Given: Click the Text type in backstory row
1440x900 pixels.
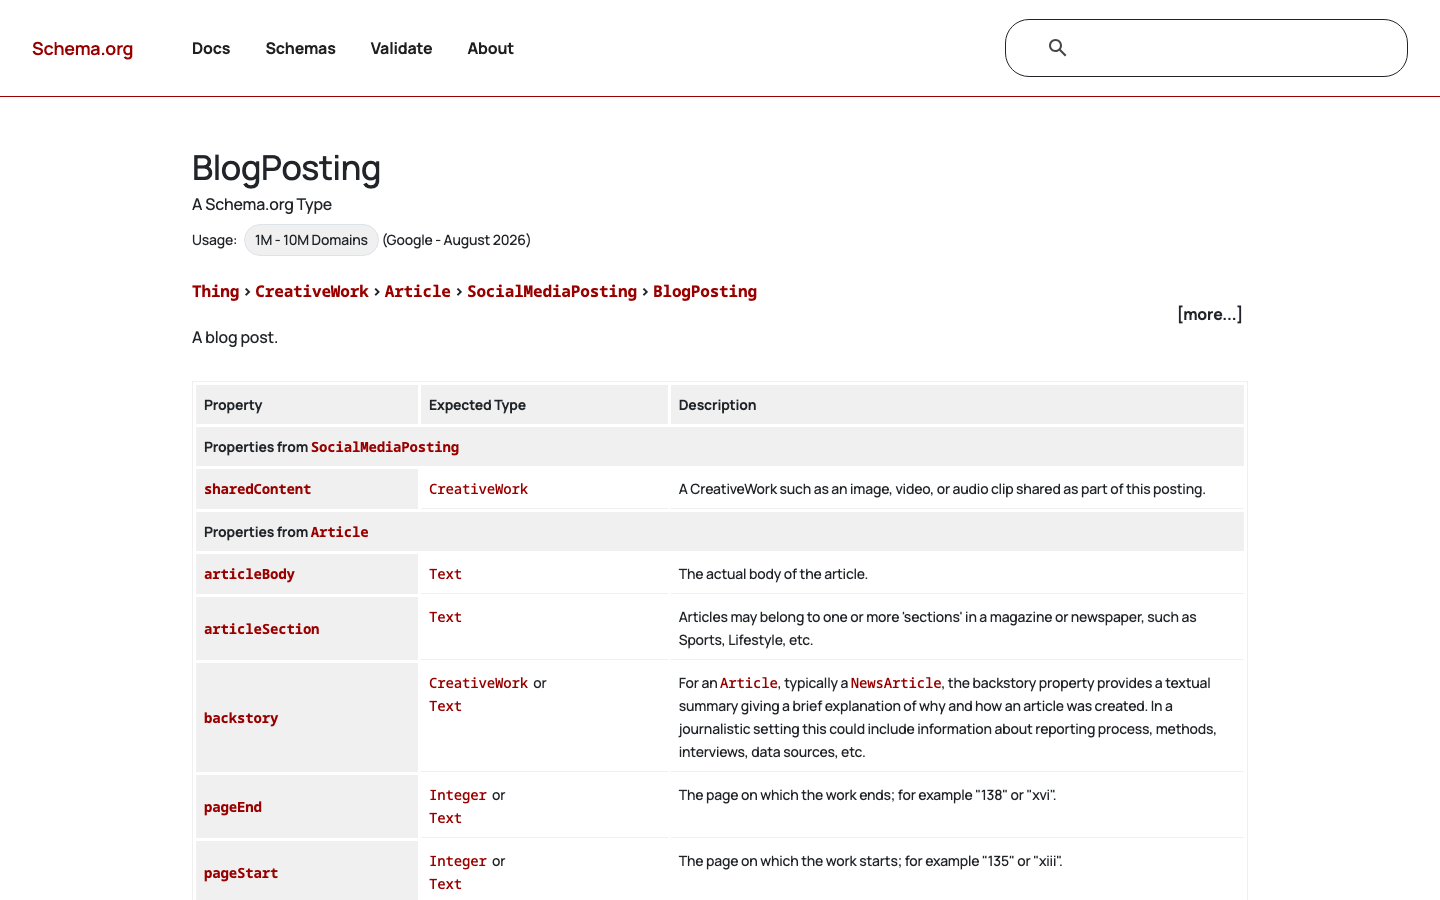Looking at the screenshot, I should pyautogui.click(x=445, y=706).
